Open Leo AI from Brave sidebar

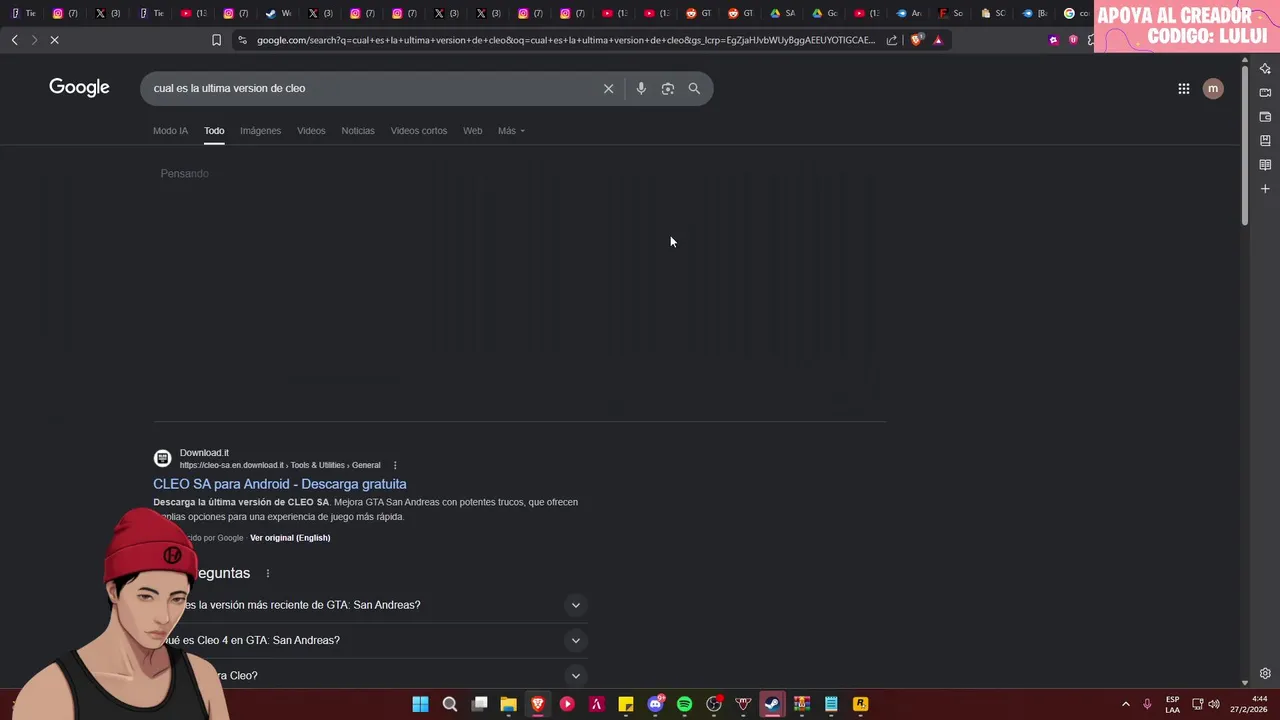click(1265, 69)
